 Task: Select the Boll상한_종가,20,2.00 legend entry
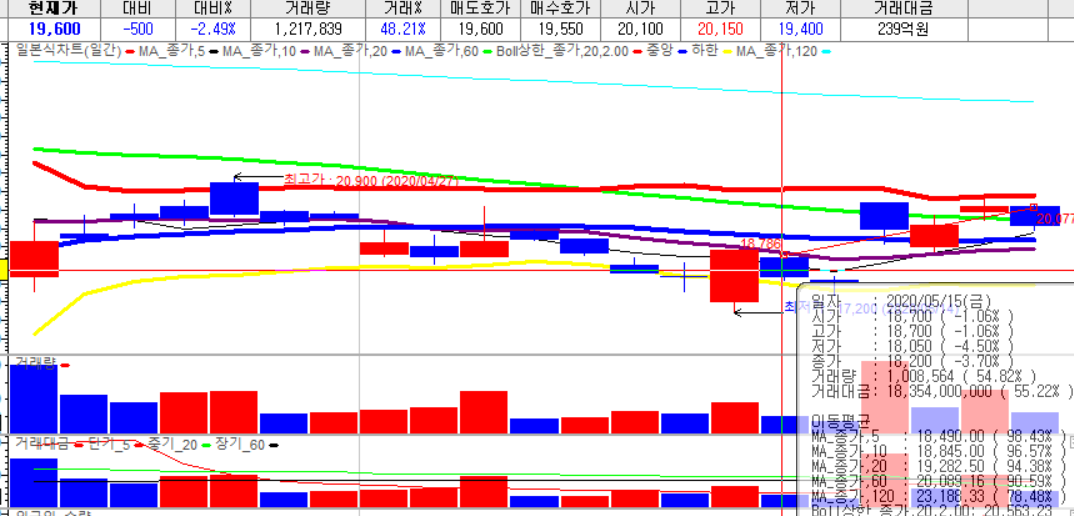coord(562,51)
